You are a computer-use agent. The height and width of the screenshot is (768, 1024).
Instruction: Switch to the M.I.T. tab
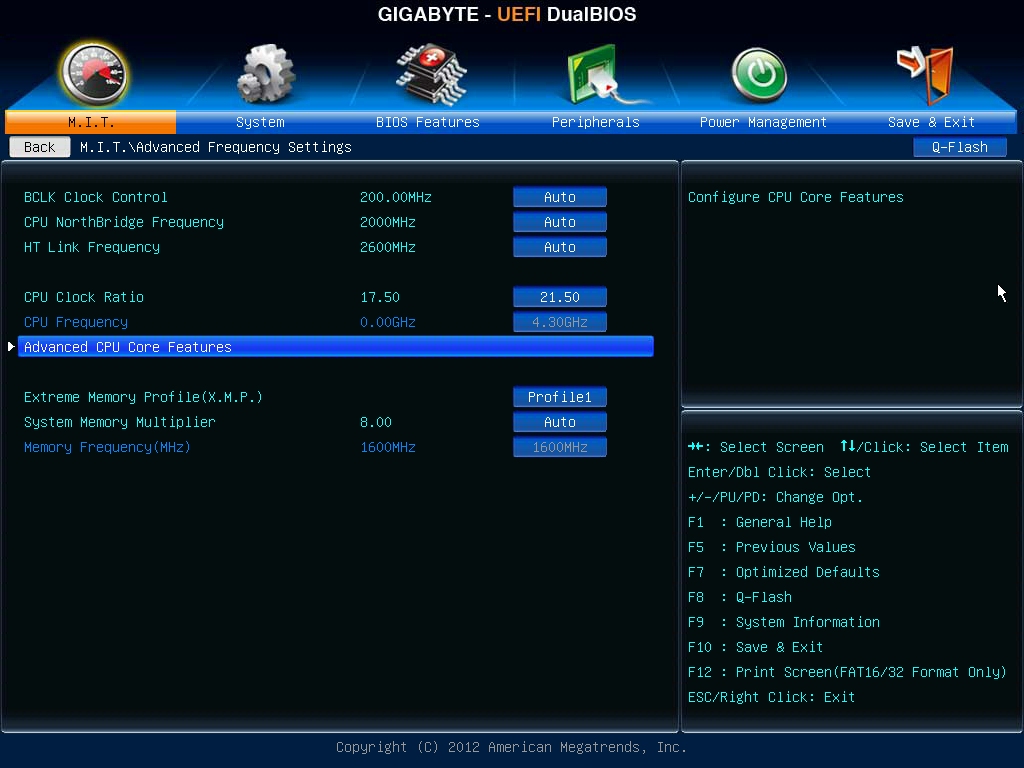91,122
